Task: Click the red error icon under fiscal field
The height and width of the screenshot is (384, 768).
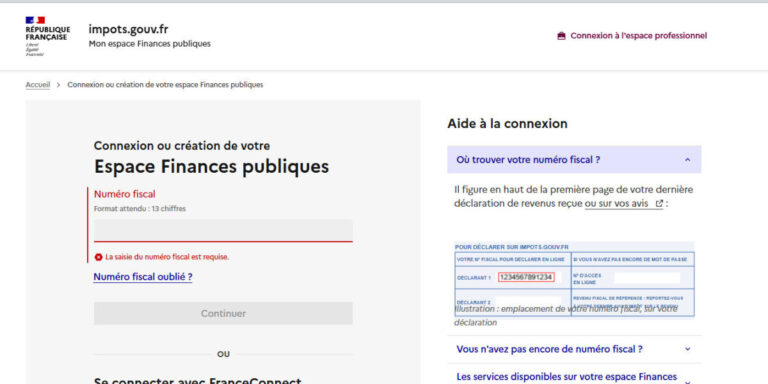Action: [98, 257]
